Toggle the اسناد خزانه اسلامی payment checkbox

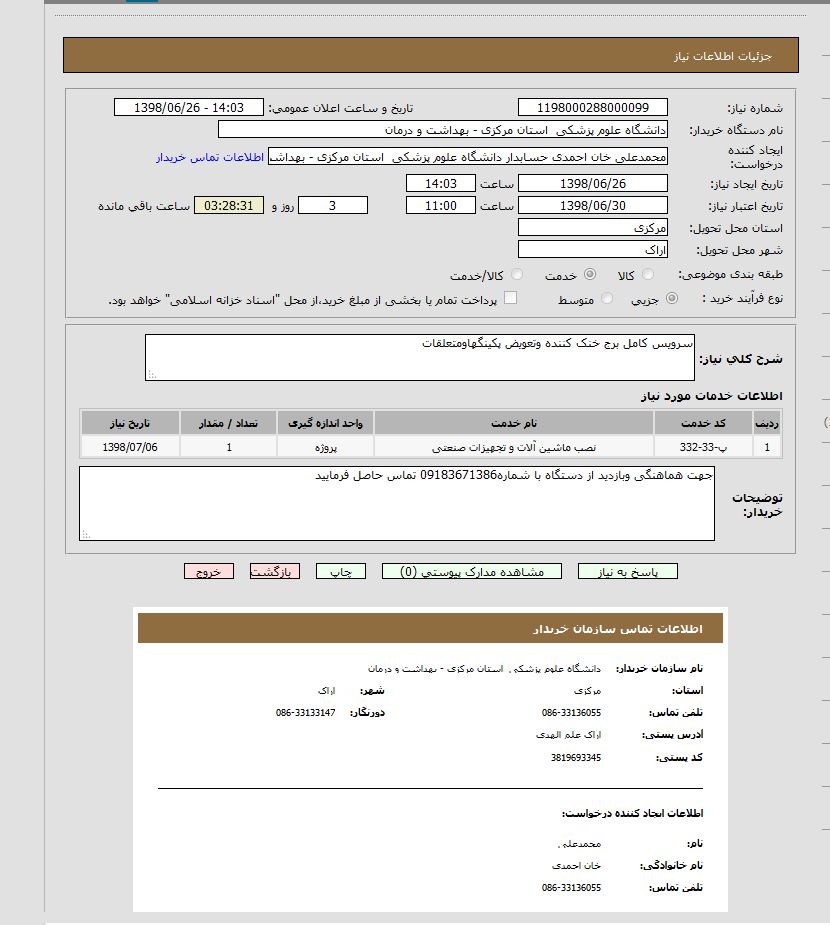point(510,298)
